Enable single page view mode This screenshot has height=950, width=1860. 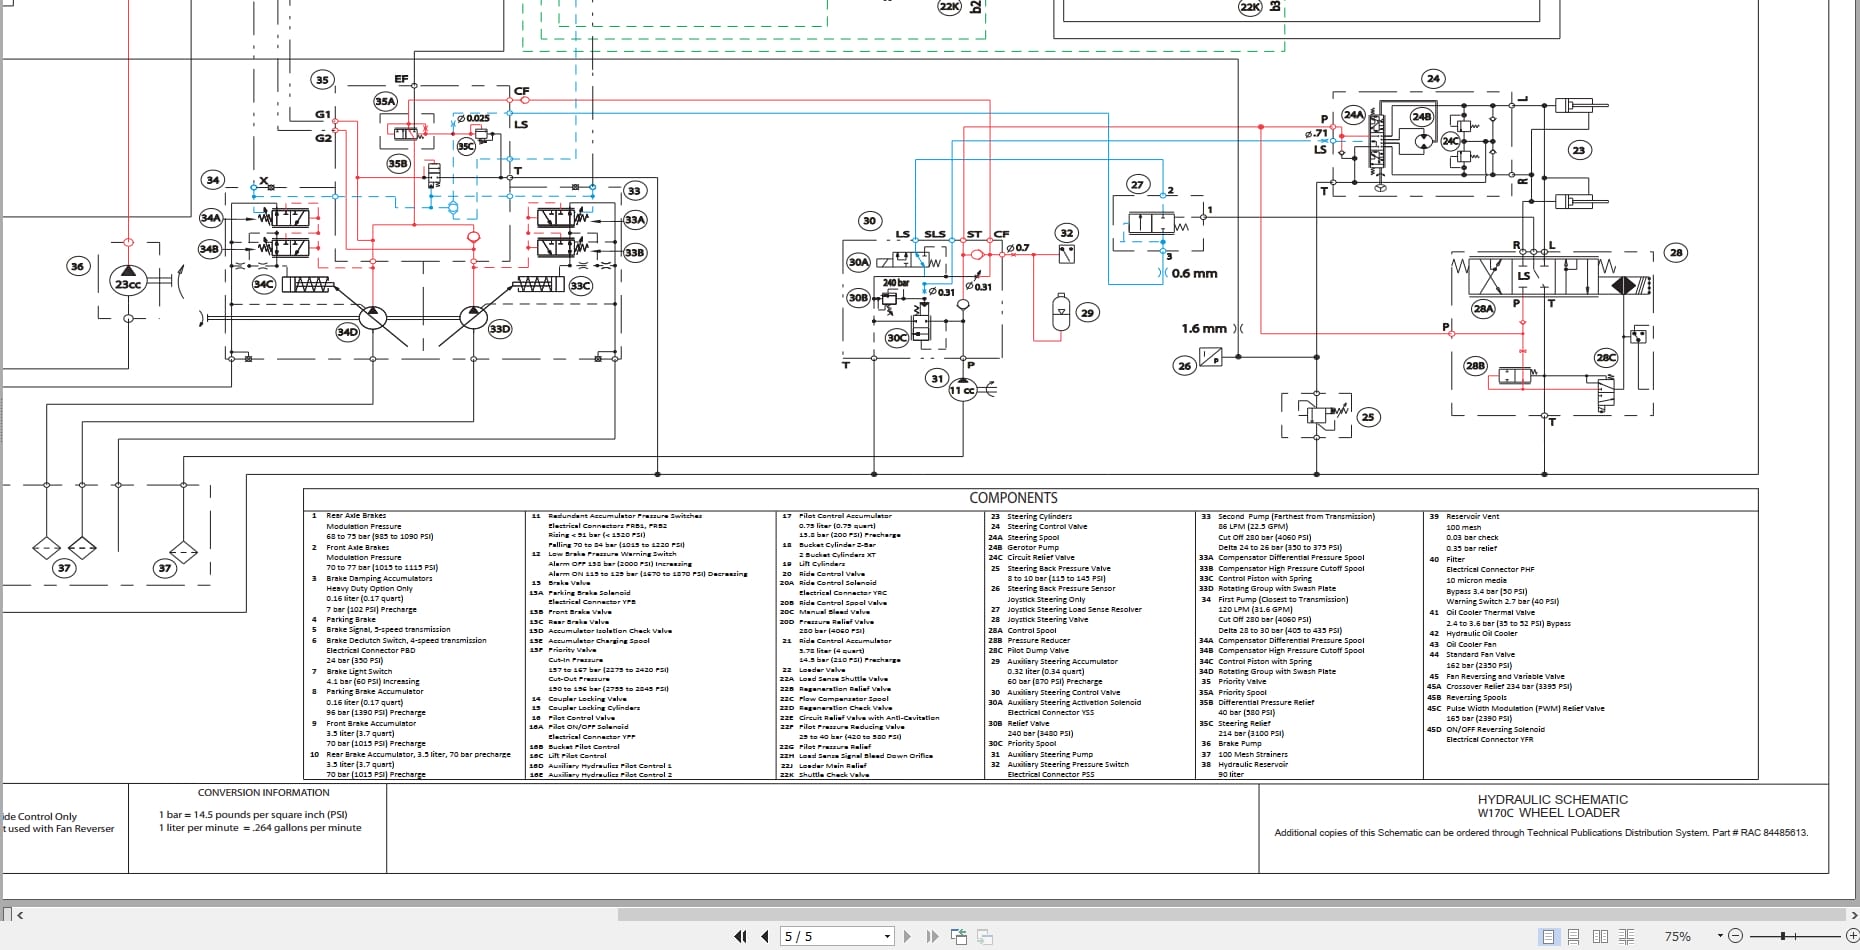pyautogui.click(x=1549, y=936)
